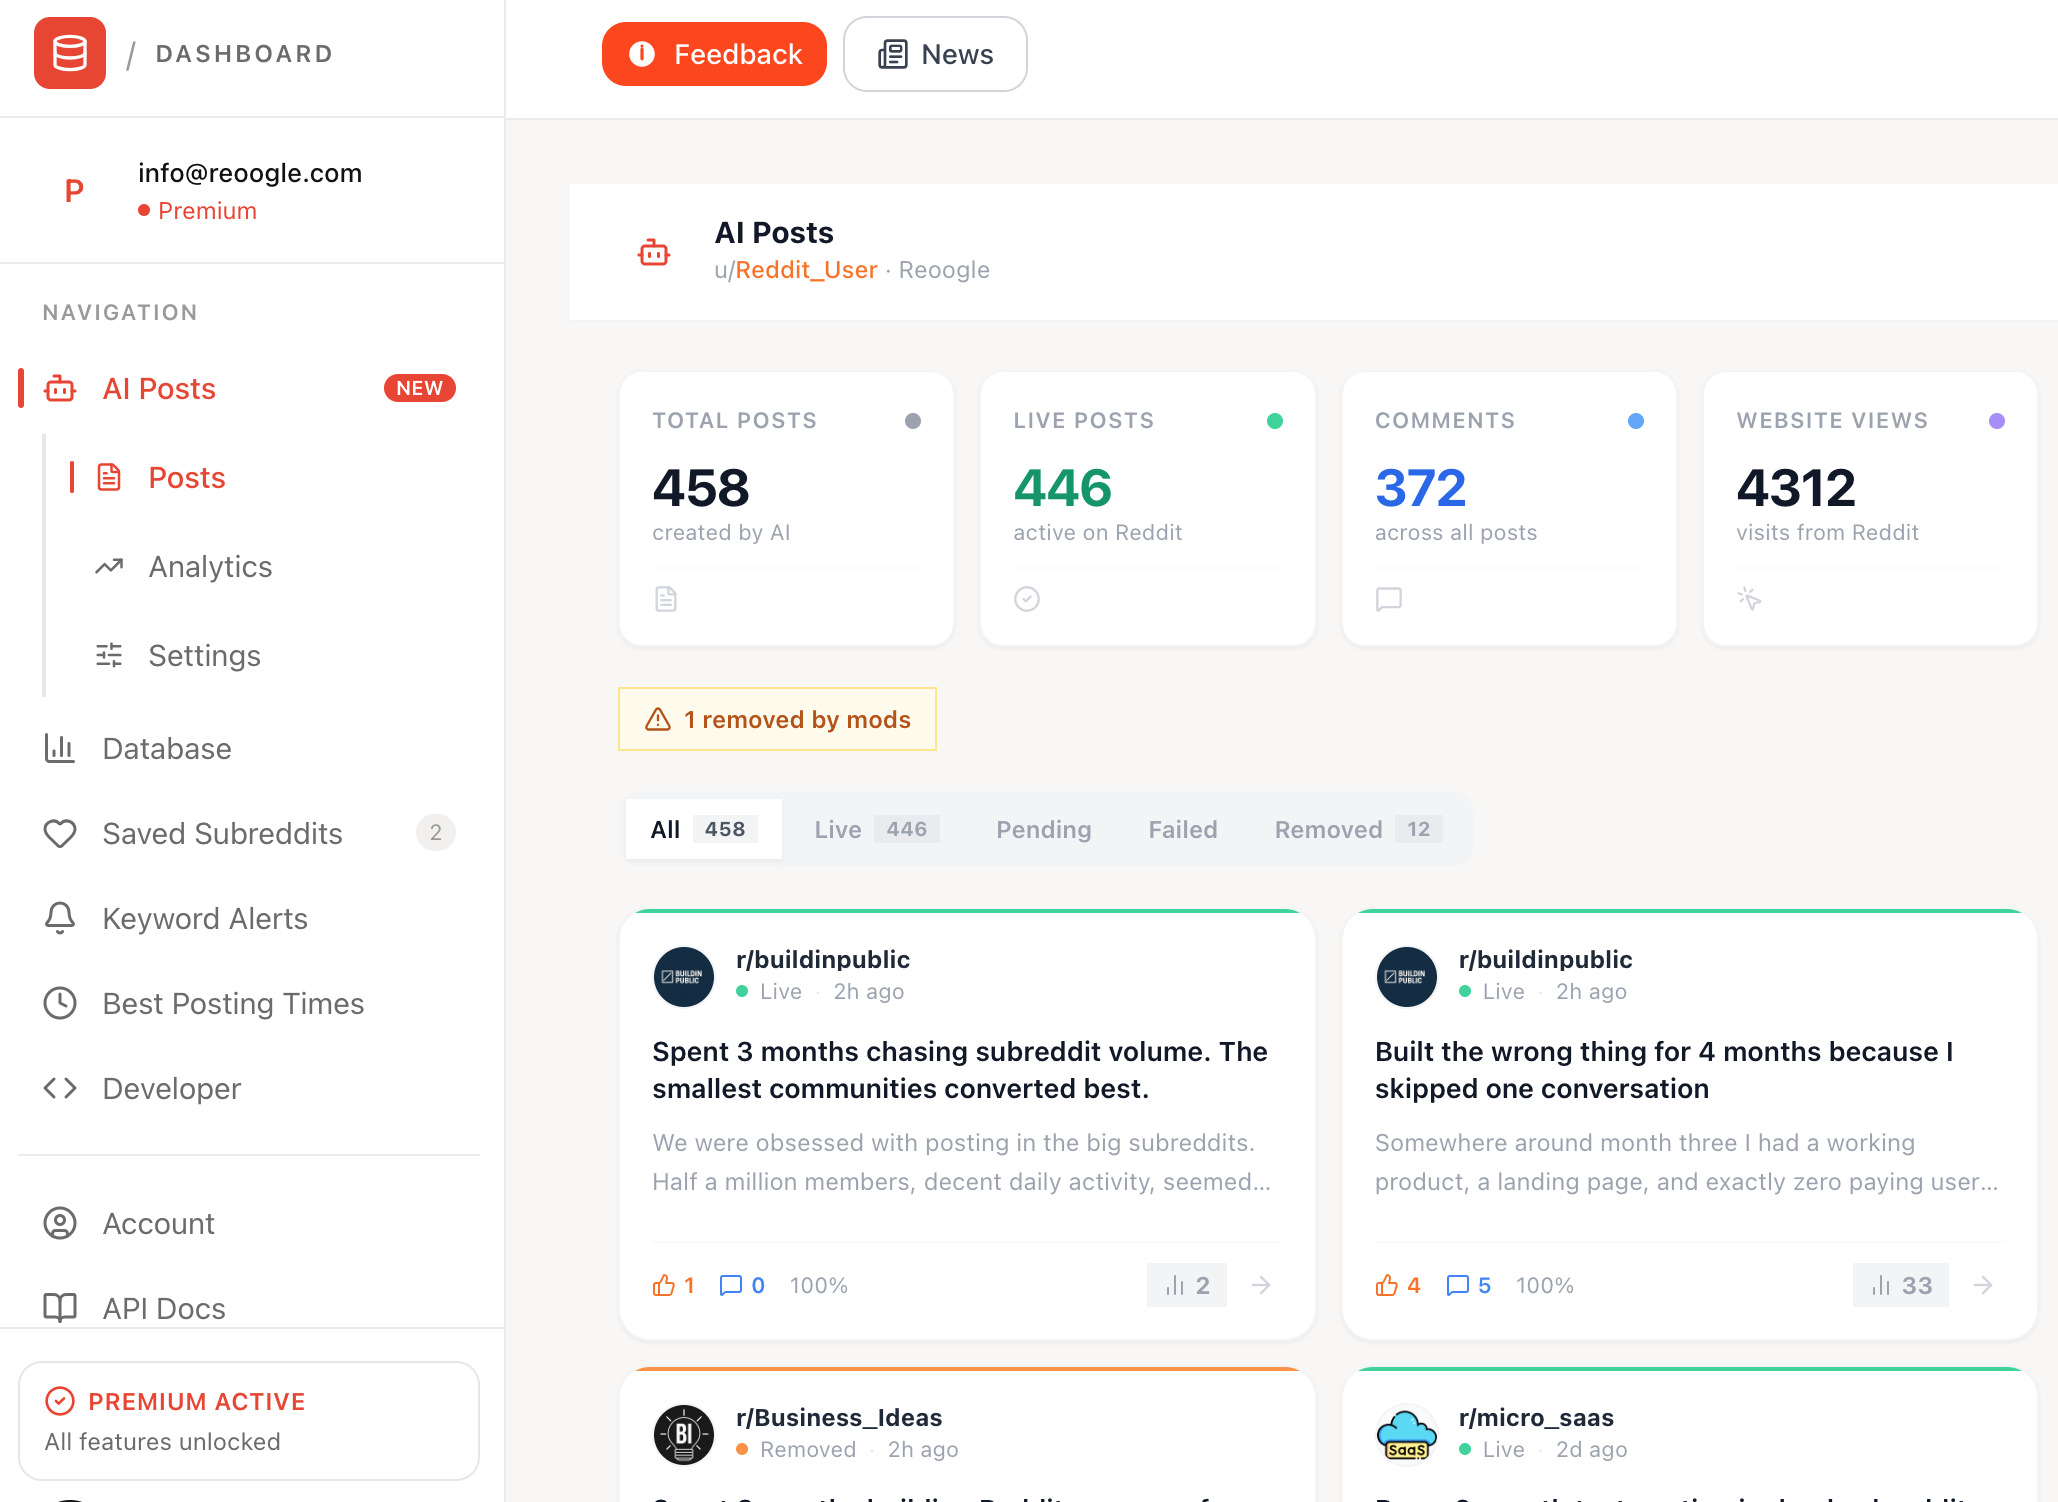Viewport: 2058px width, 1502px height.
Task: Click arrow on 'Spent 3 months' post card
Action: [x=1261, y=1285]
